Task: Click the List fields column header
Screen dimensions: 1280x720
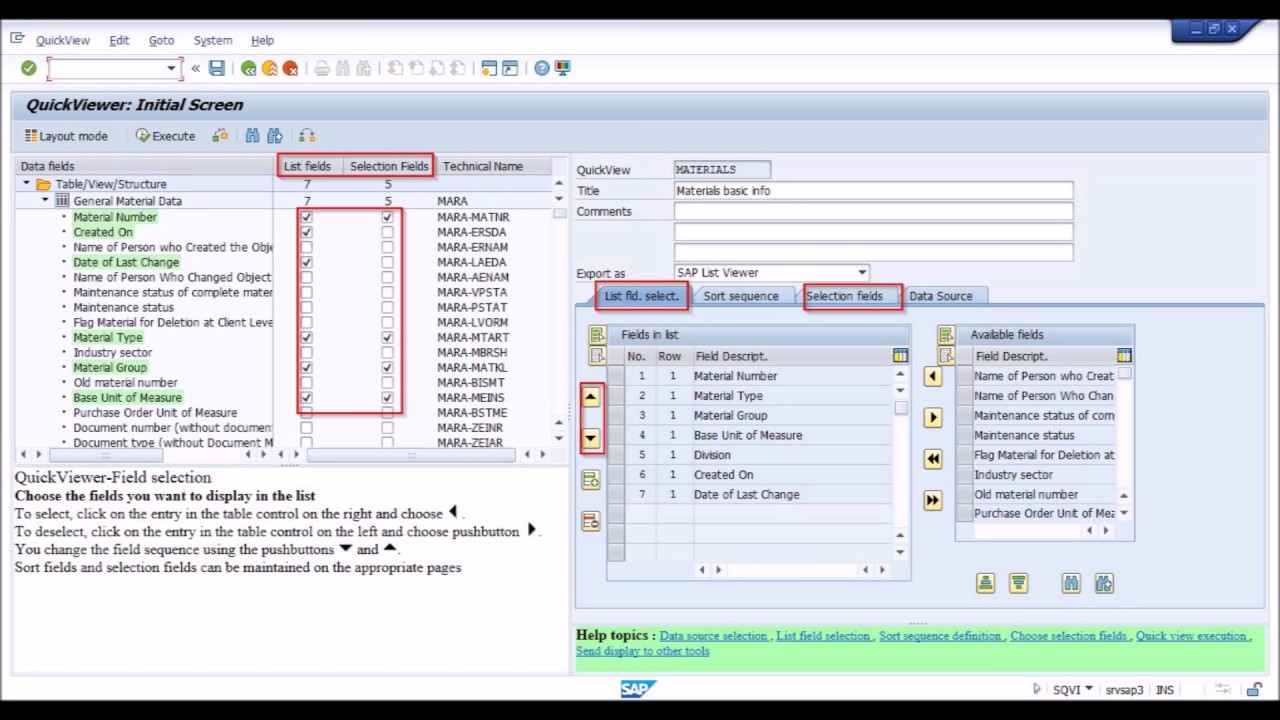Action: pos(307,167)
